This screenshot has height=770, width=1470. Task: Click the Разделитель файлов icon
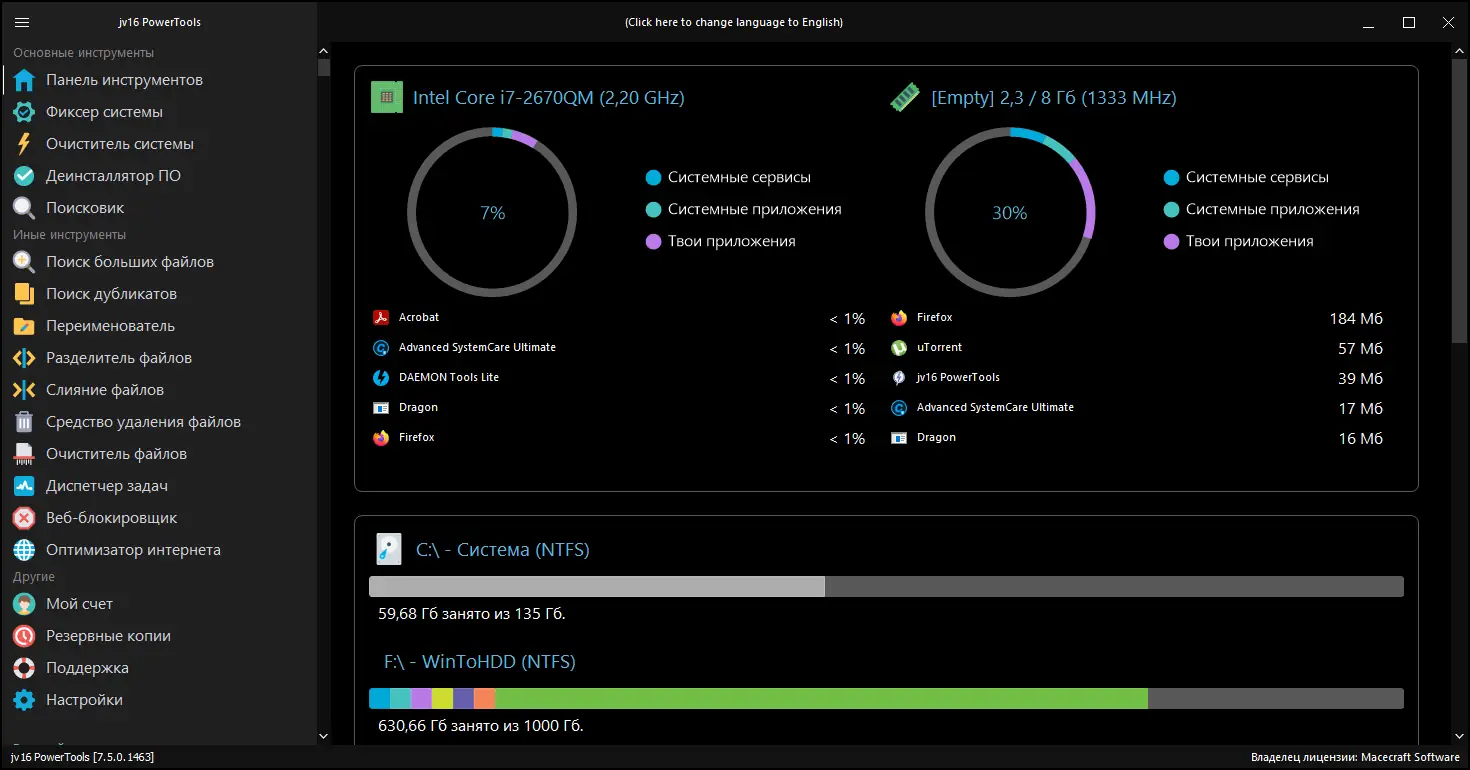(25, 358)
